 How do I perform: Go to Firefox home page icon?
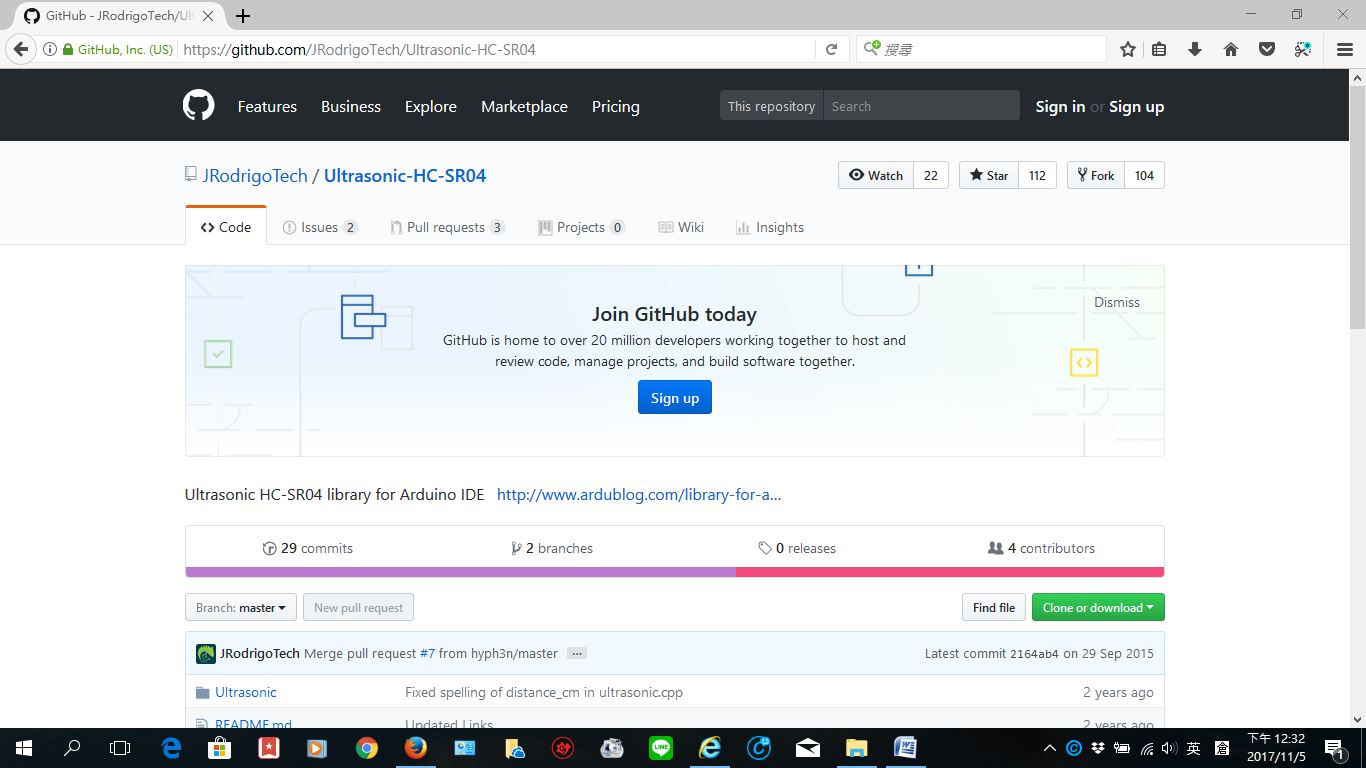pyautogui.click(x=1231, y=49)
